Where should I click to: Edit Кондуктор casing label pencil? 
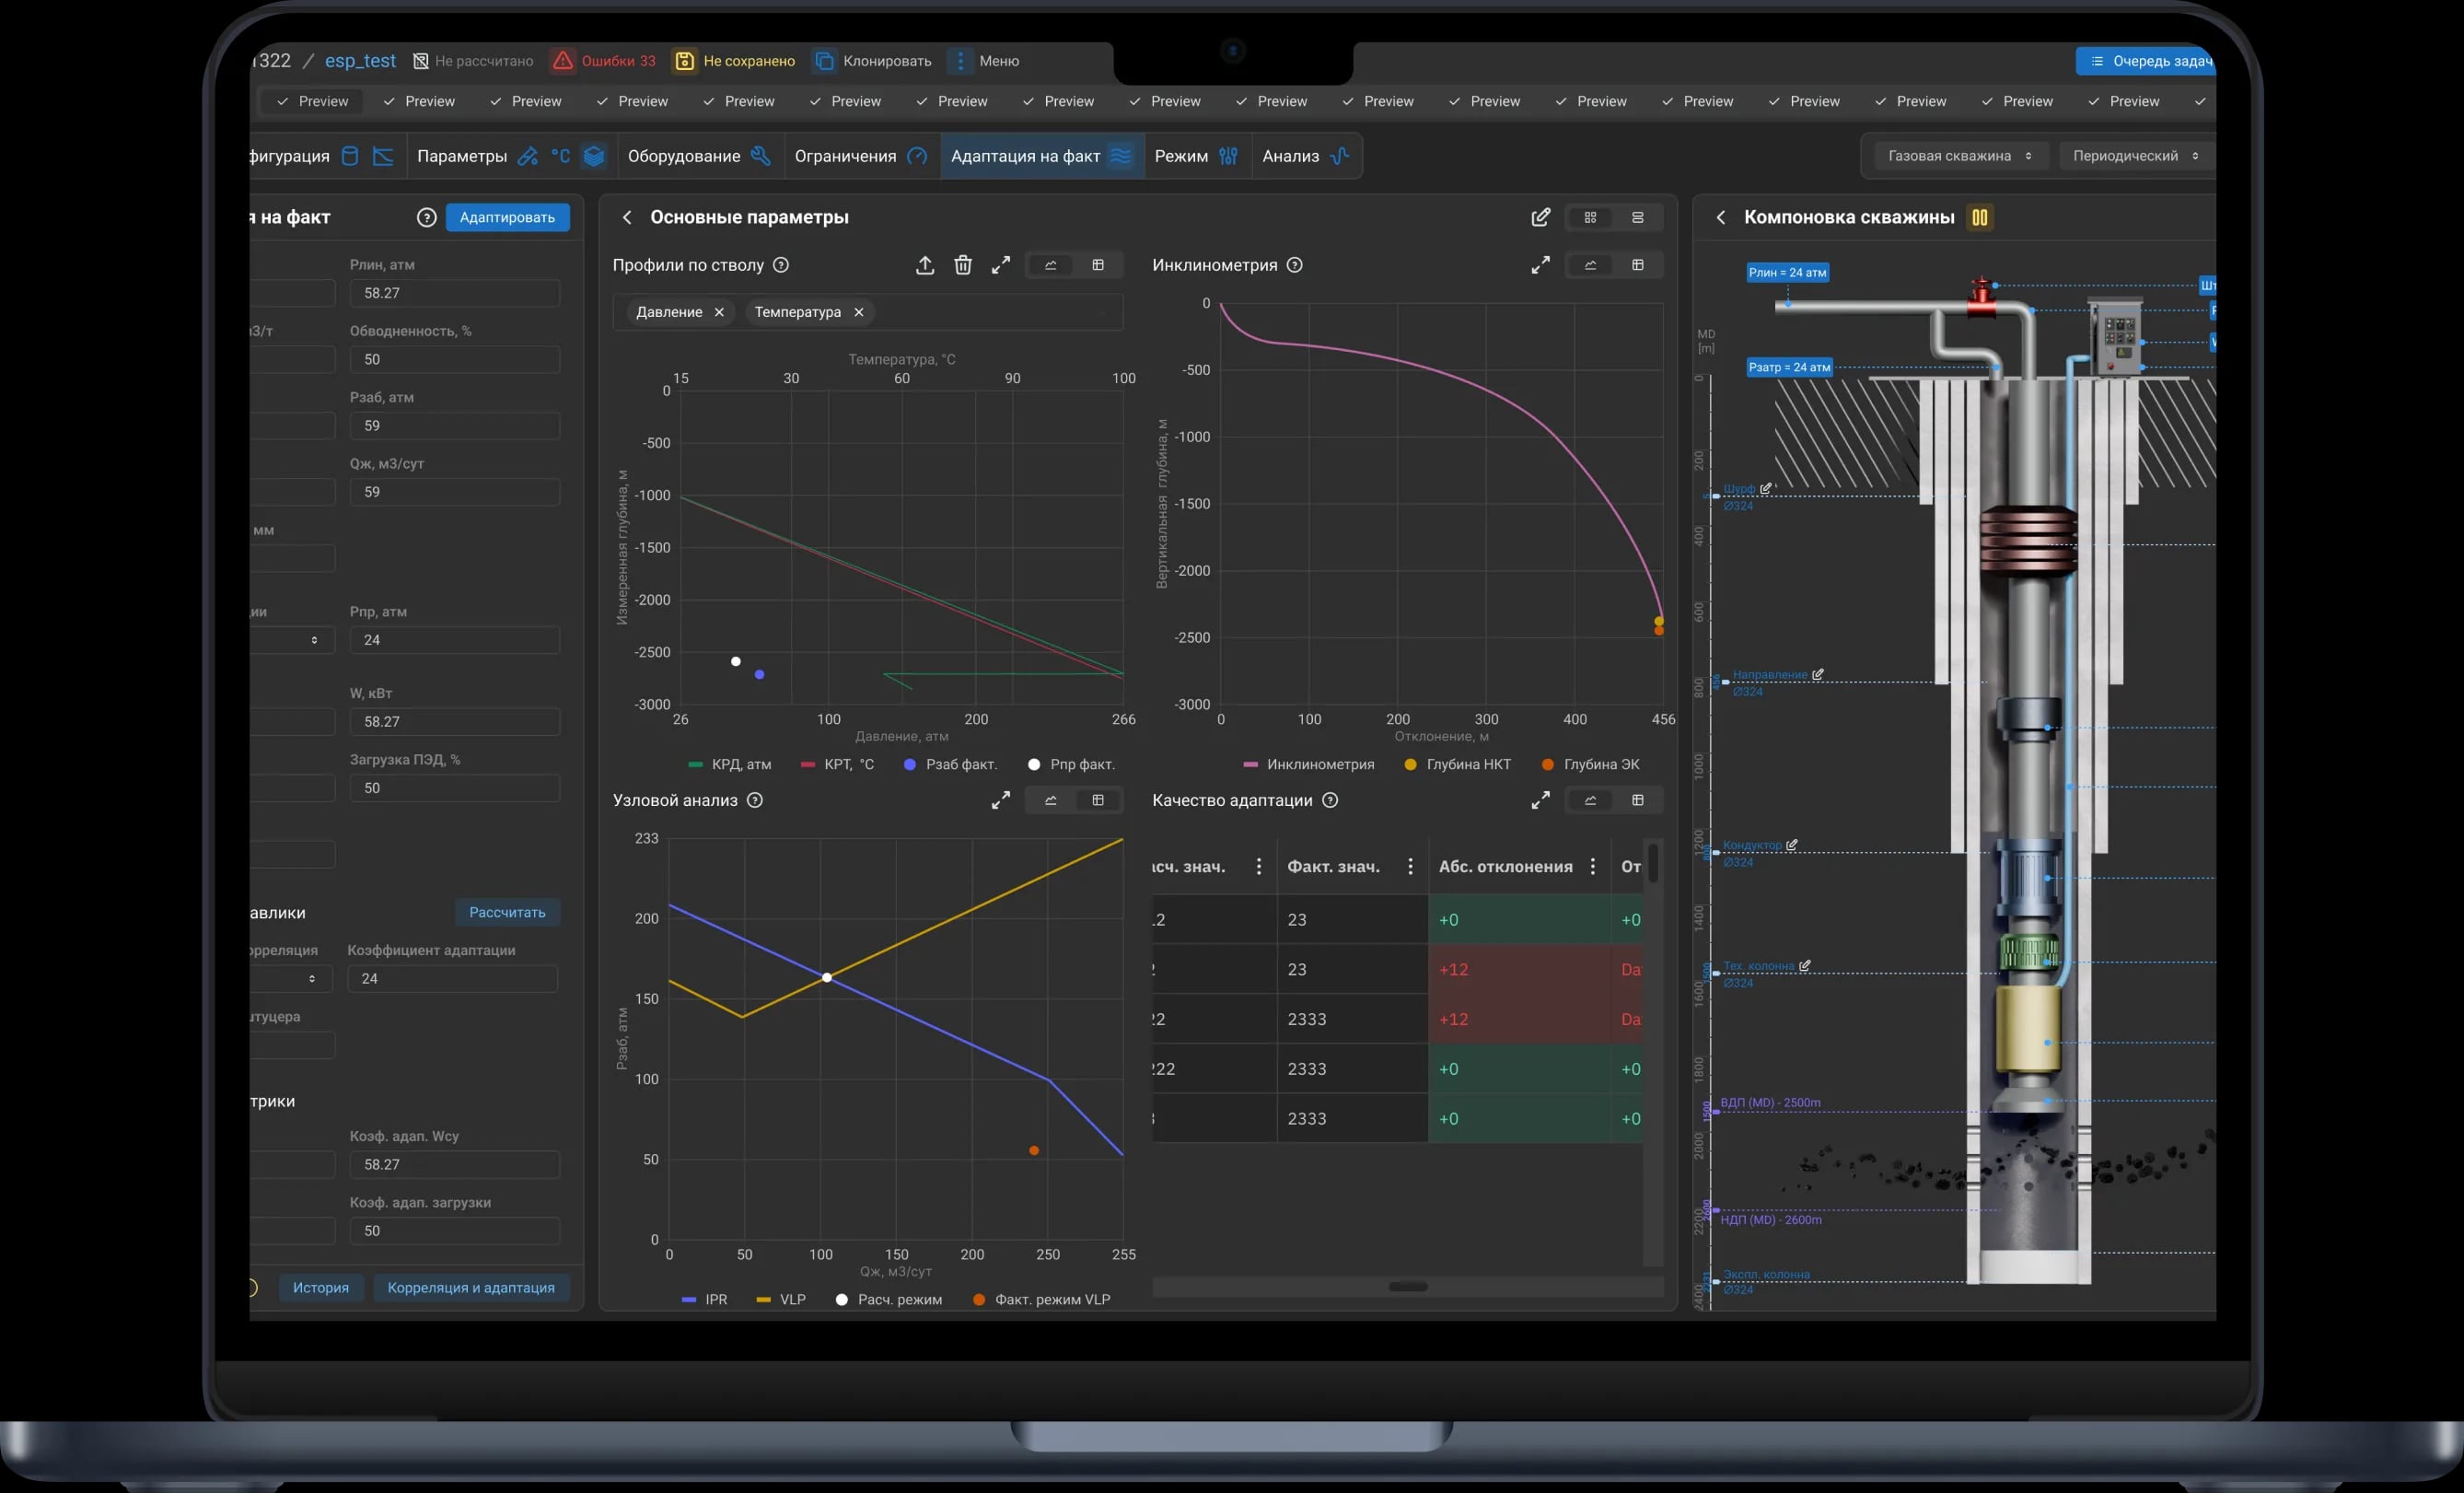click(1792, 845)
